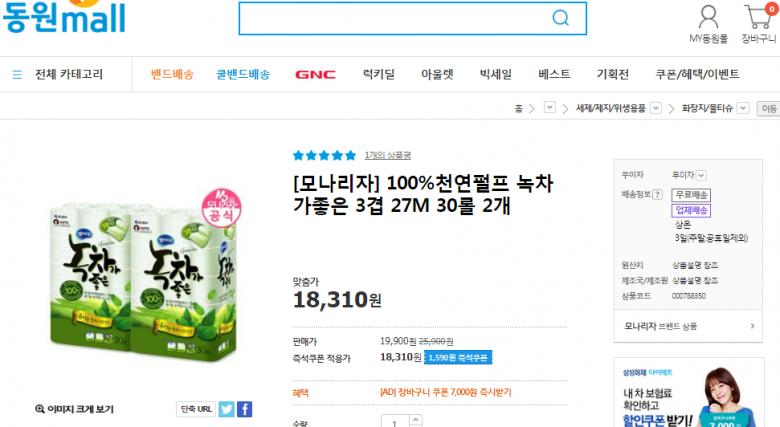Expand the 화장지/물티슈 breadcrumb dropdown
The width and height of the screenshot is (780, 427).
tap(741, 107)
